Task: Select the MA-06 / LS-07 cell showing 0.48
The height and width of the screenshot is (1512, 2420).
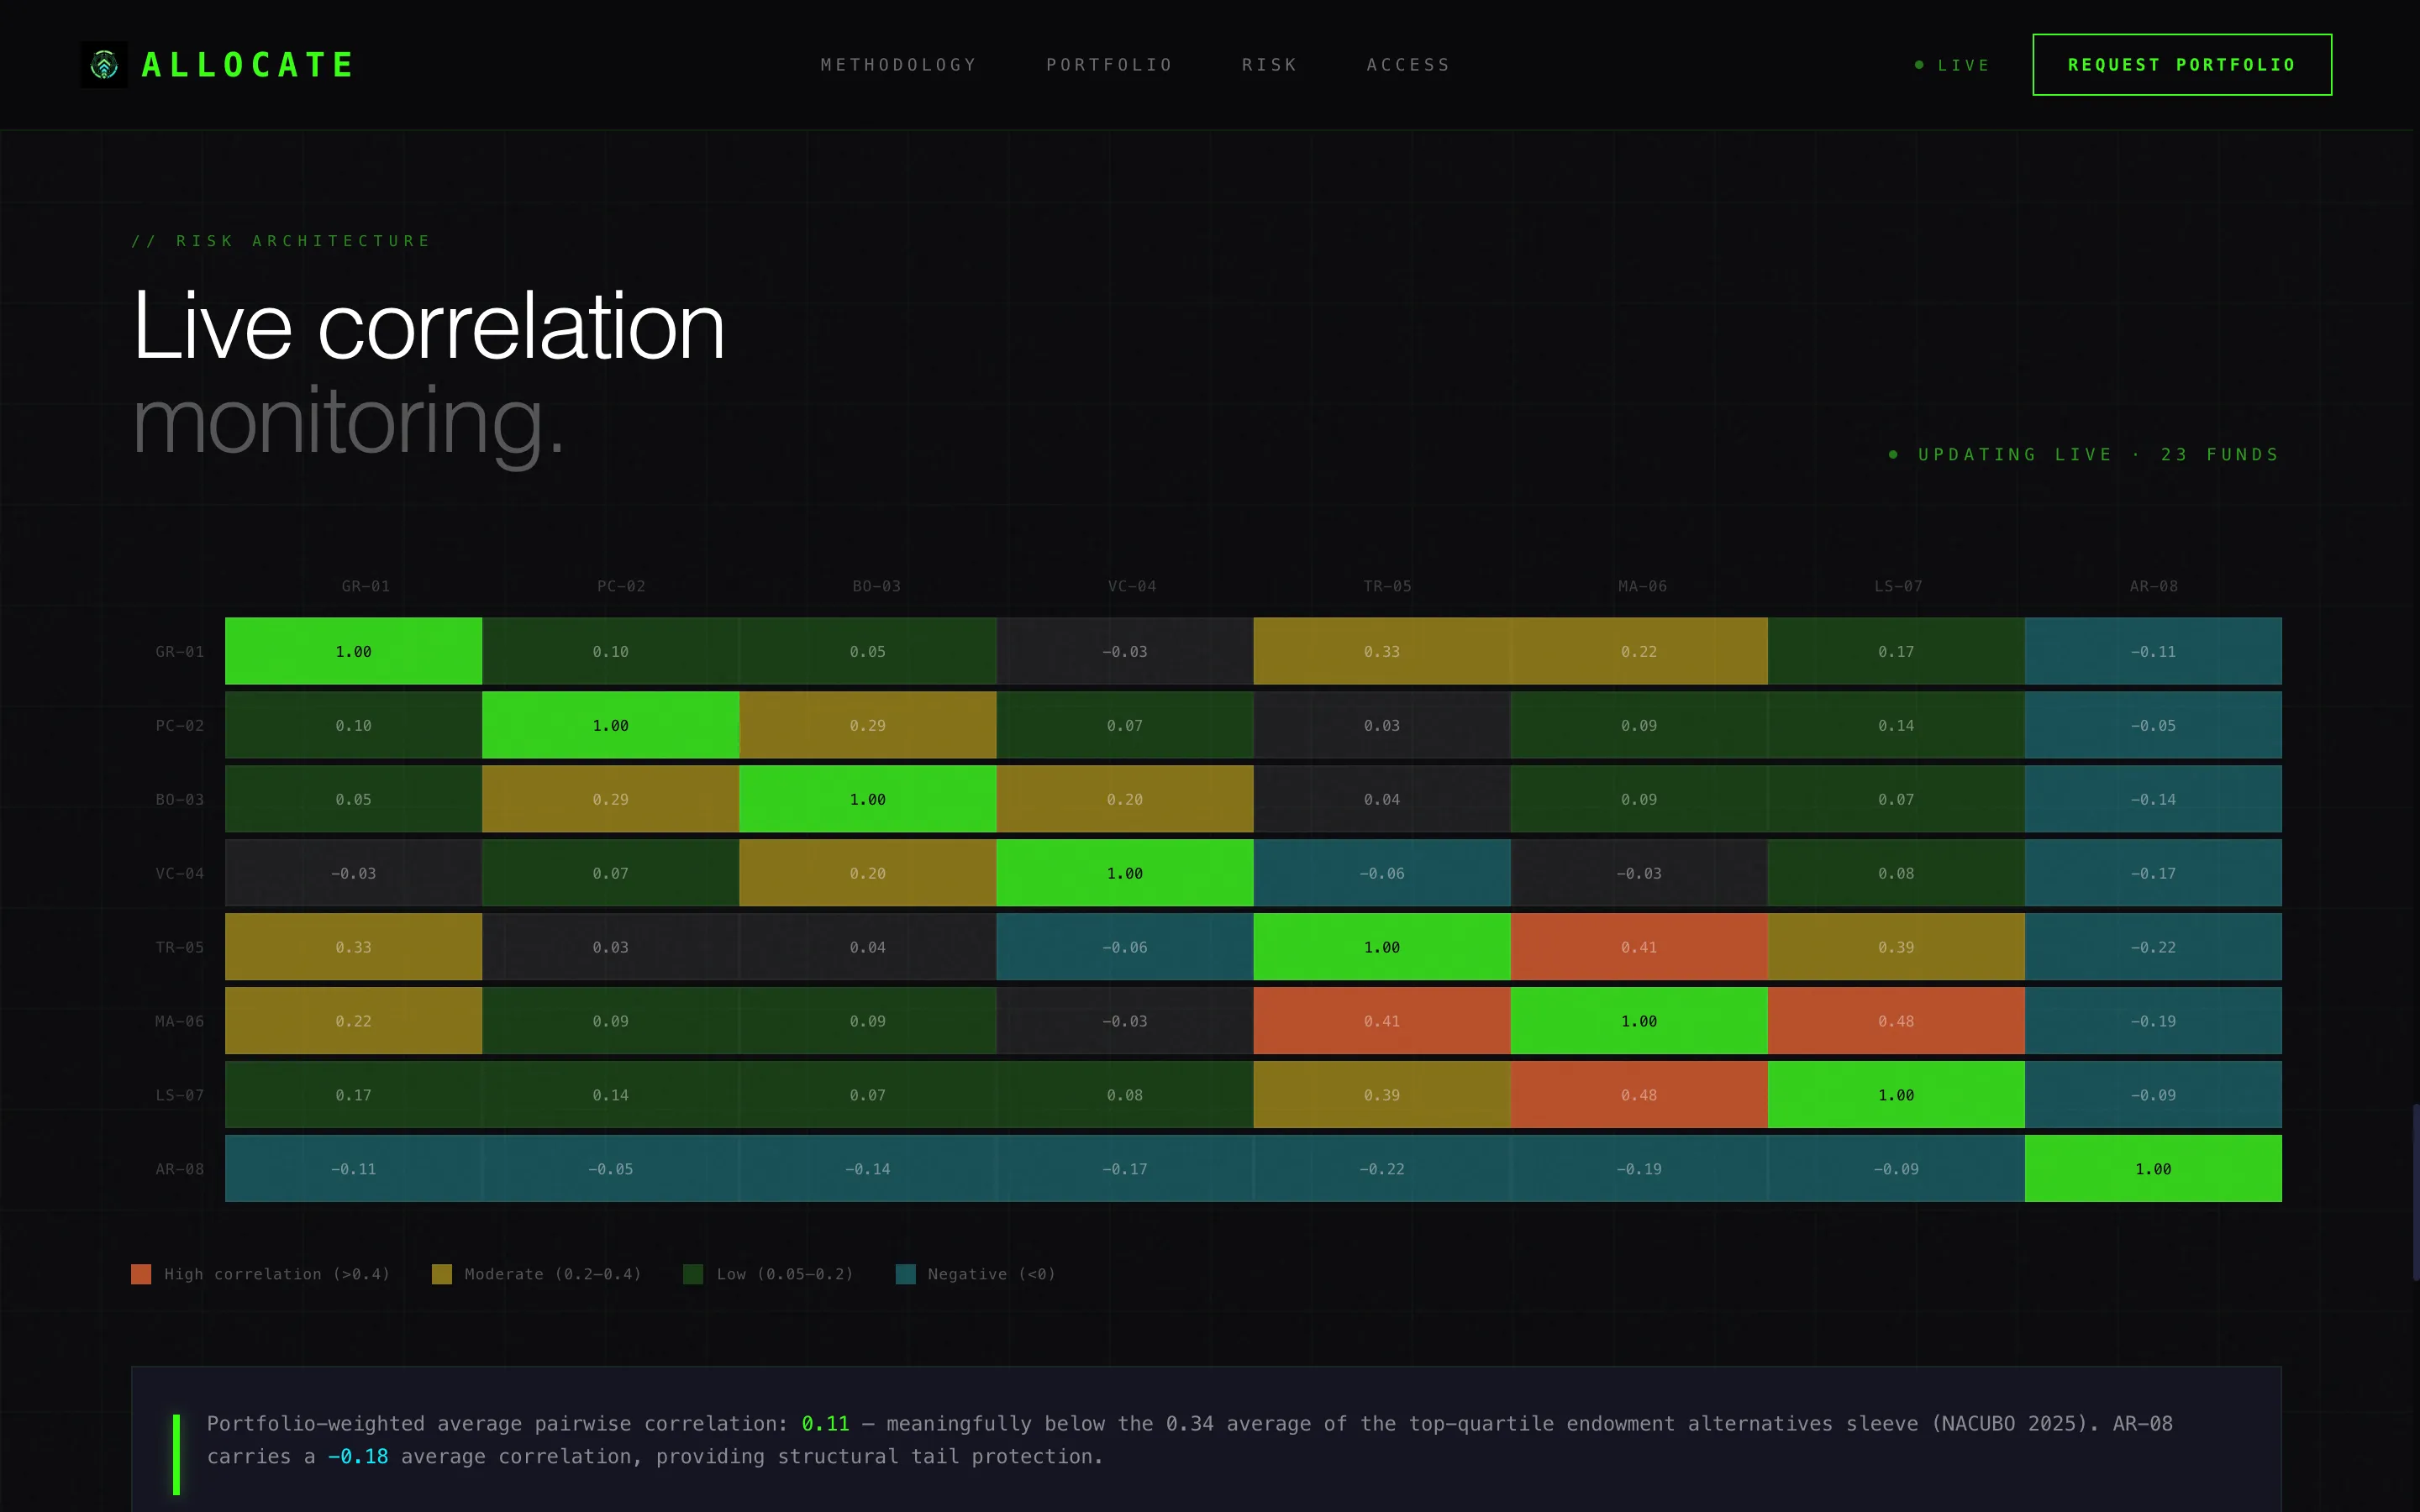Action: (1896, 1021)
